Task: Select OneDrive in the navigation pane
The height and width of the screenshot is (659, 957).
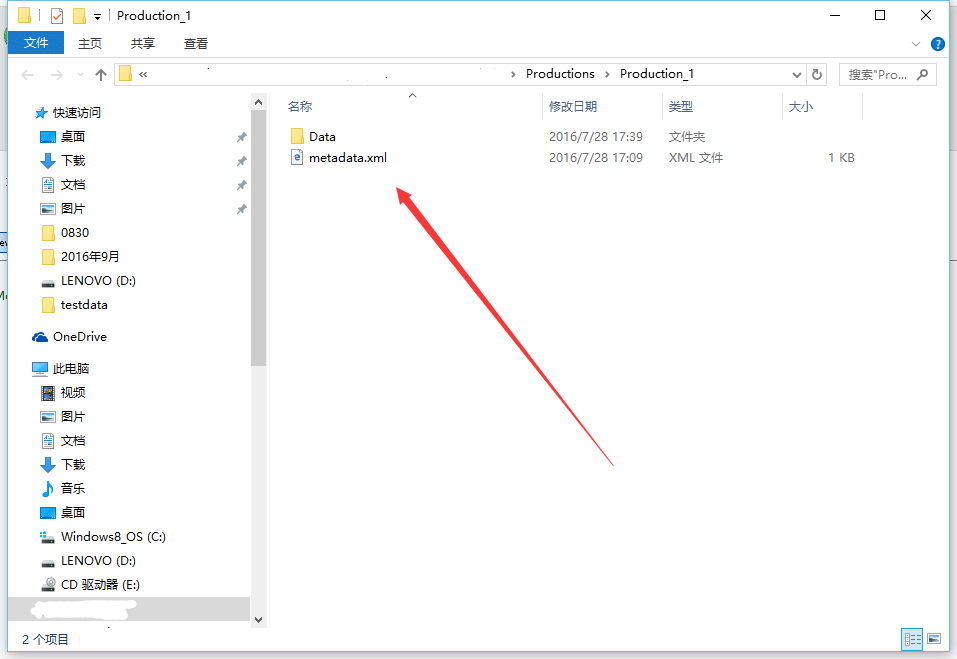Action: [79, 337]
